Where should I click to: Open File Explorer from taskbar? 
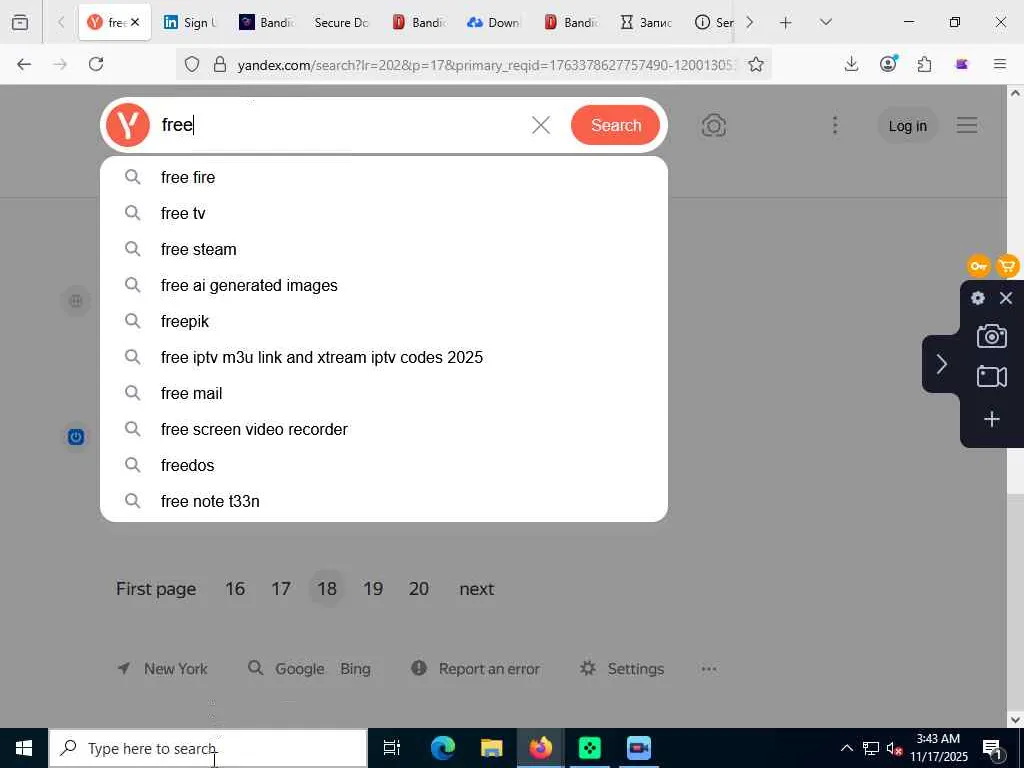(x=491, y=748)
